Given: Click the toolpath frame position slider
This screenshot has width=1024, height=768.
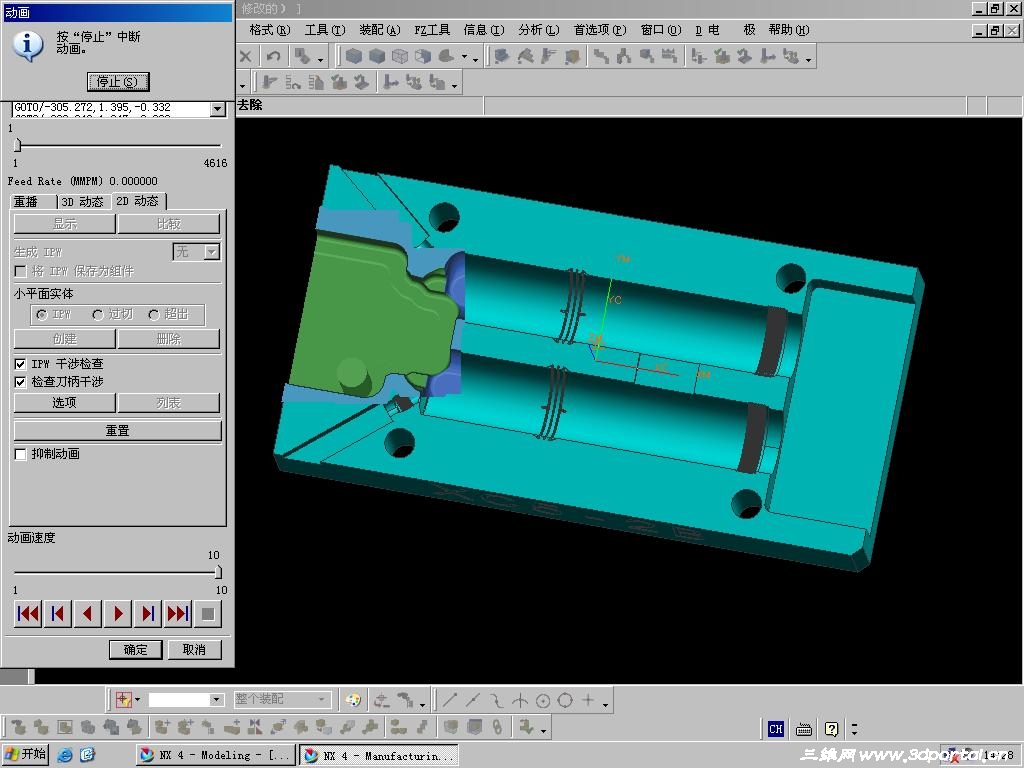Looking at the screenshot, I should coord(18,145).
